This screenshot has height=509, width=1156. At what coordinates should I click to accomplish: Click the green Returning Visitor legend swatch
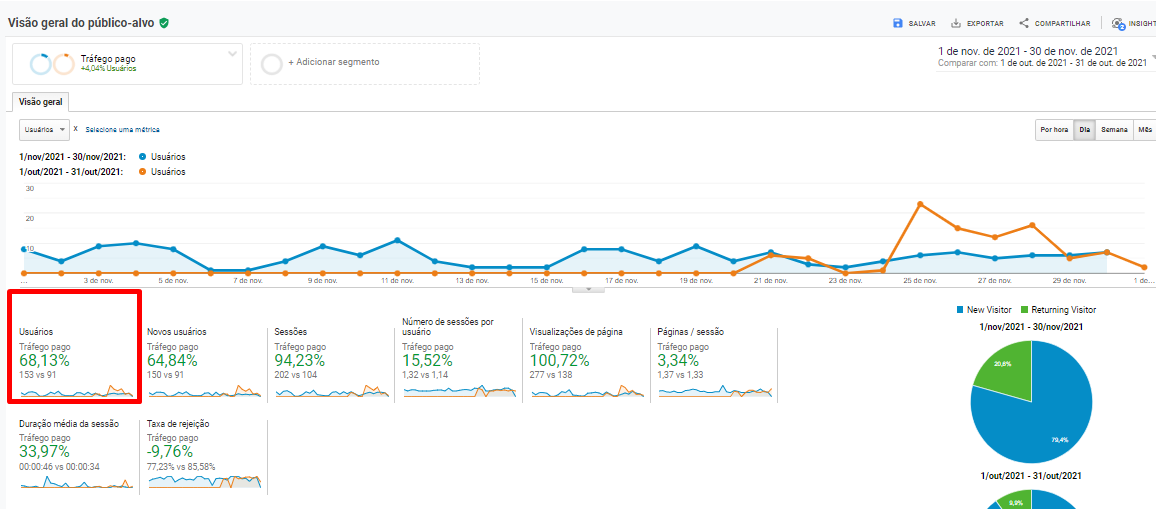click(1026, 310)
